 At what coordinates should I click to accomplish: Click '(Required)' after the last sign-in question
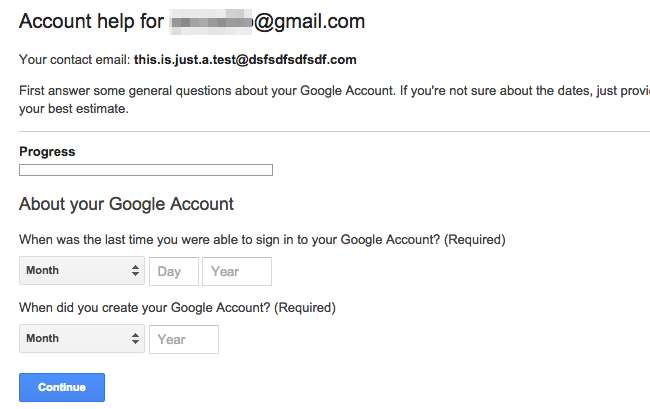click(475, 240)
